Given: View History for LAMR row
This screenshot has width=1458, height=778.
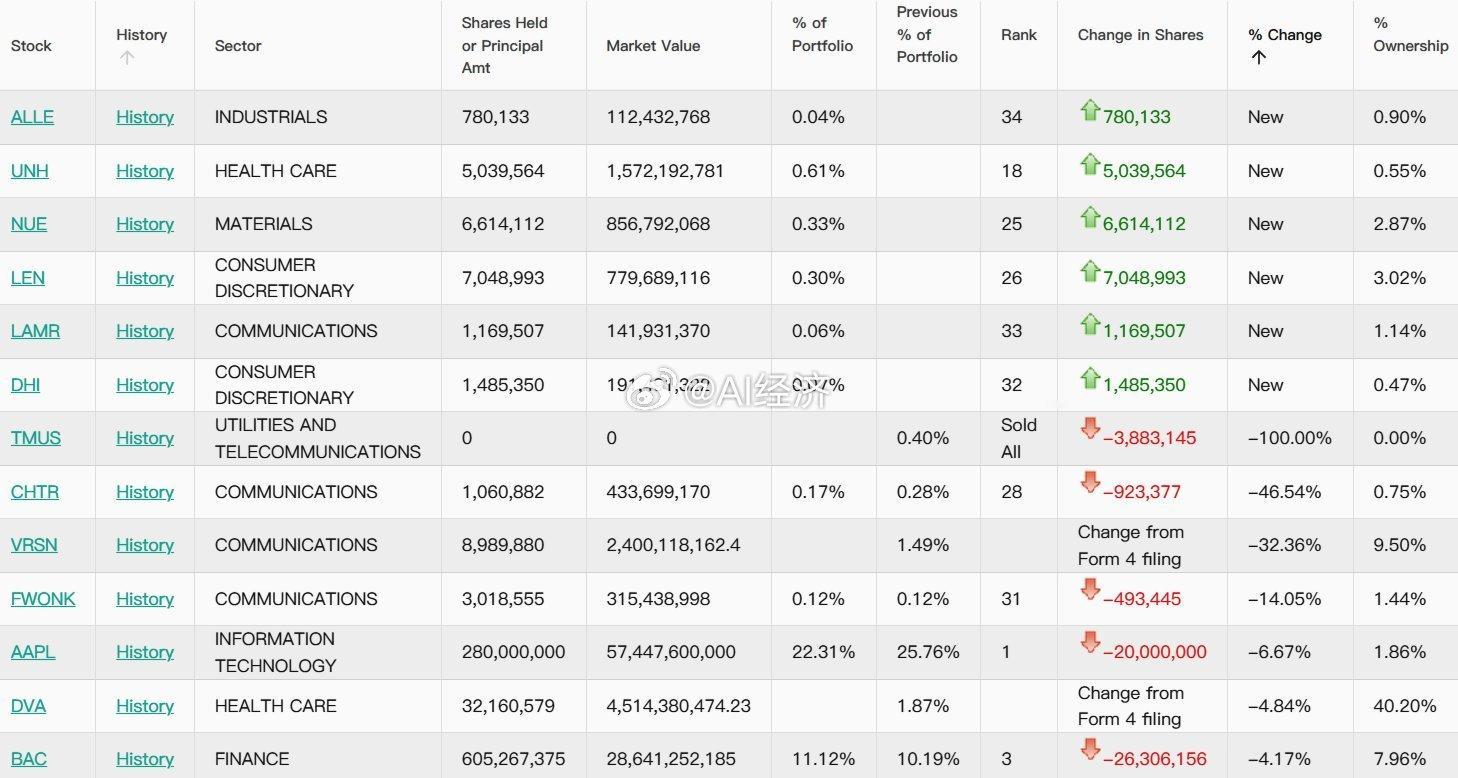Looking at the screenshot, I should coord(145,331).
